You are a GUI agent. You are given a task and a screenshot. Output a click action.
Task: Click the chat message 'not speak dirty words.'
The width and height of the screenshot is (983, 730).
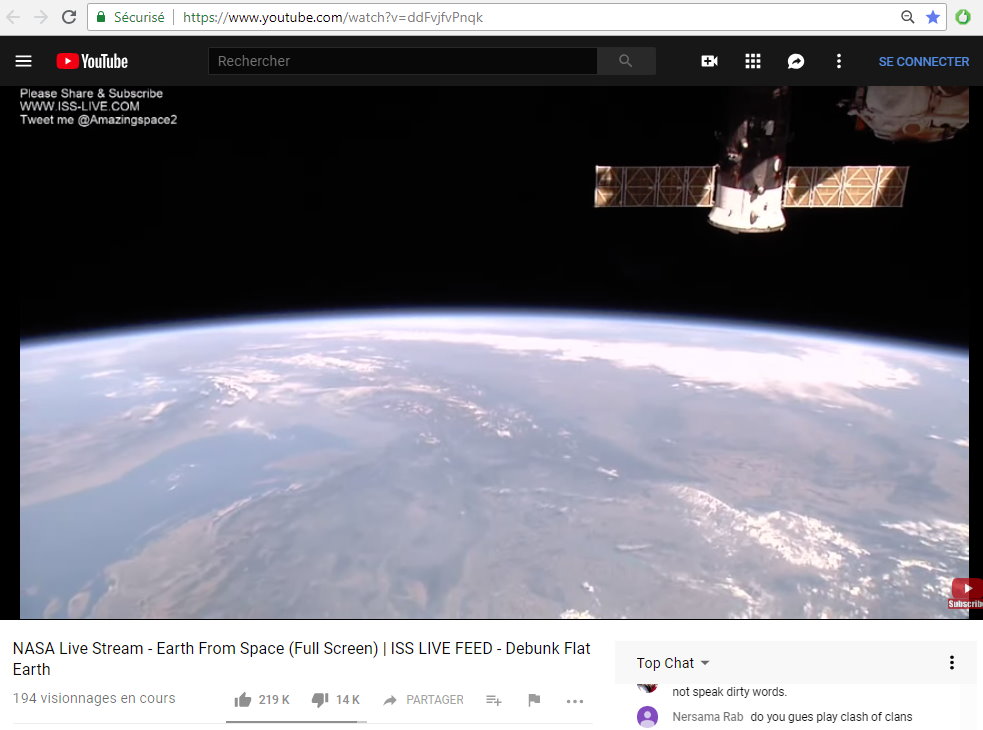(729, 692)
